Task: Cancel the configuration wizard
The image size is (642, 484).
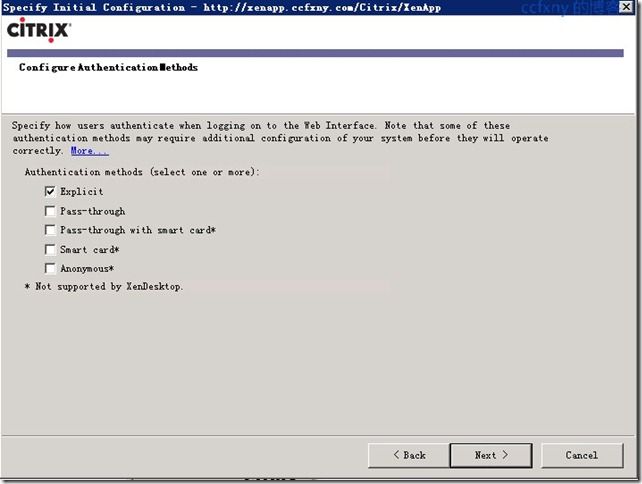Action: [582, 455]
